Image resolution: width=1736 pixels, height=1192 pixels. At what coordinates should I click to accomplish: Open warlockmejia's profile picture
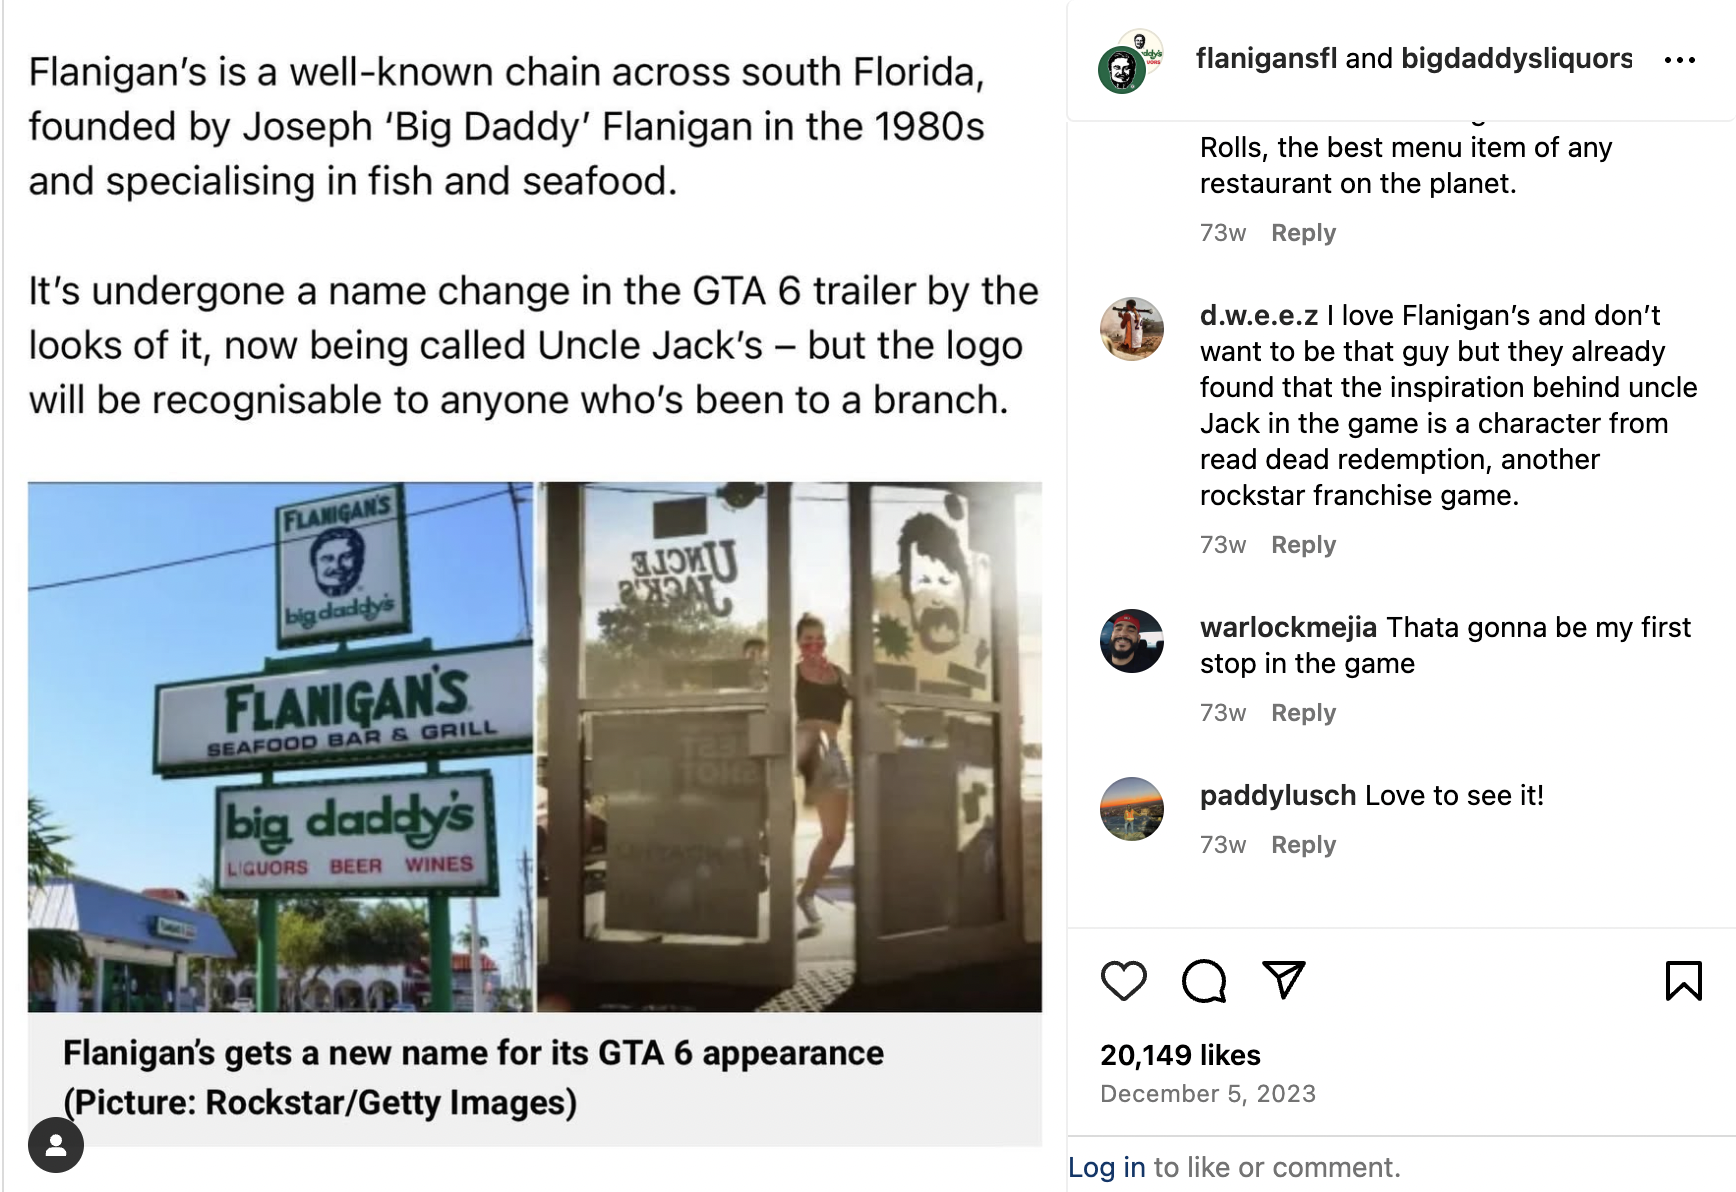point(1132,641)
